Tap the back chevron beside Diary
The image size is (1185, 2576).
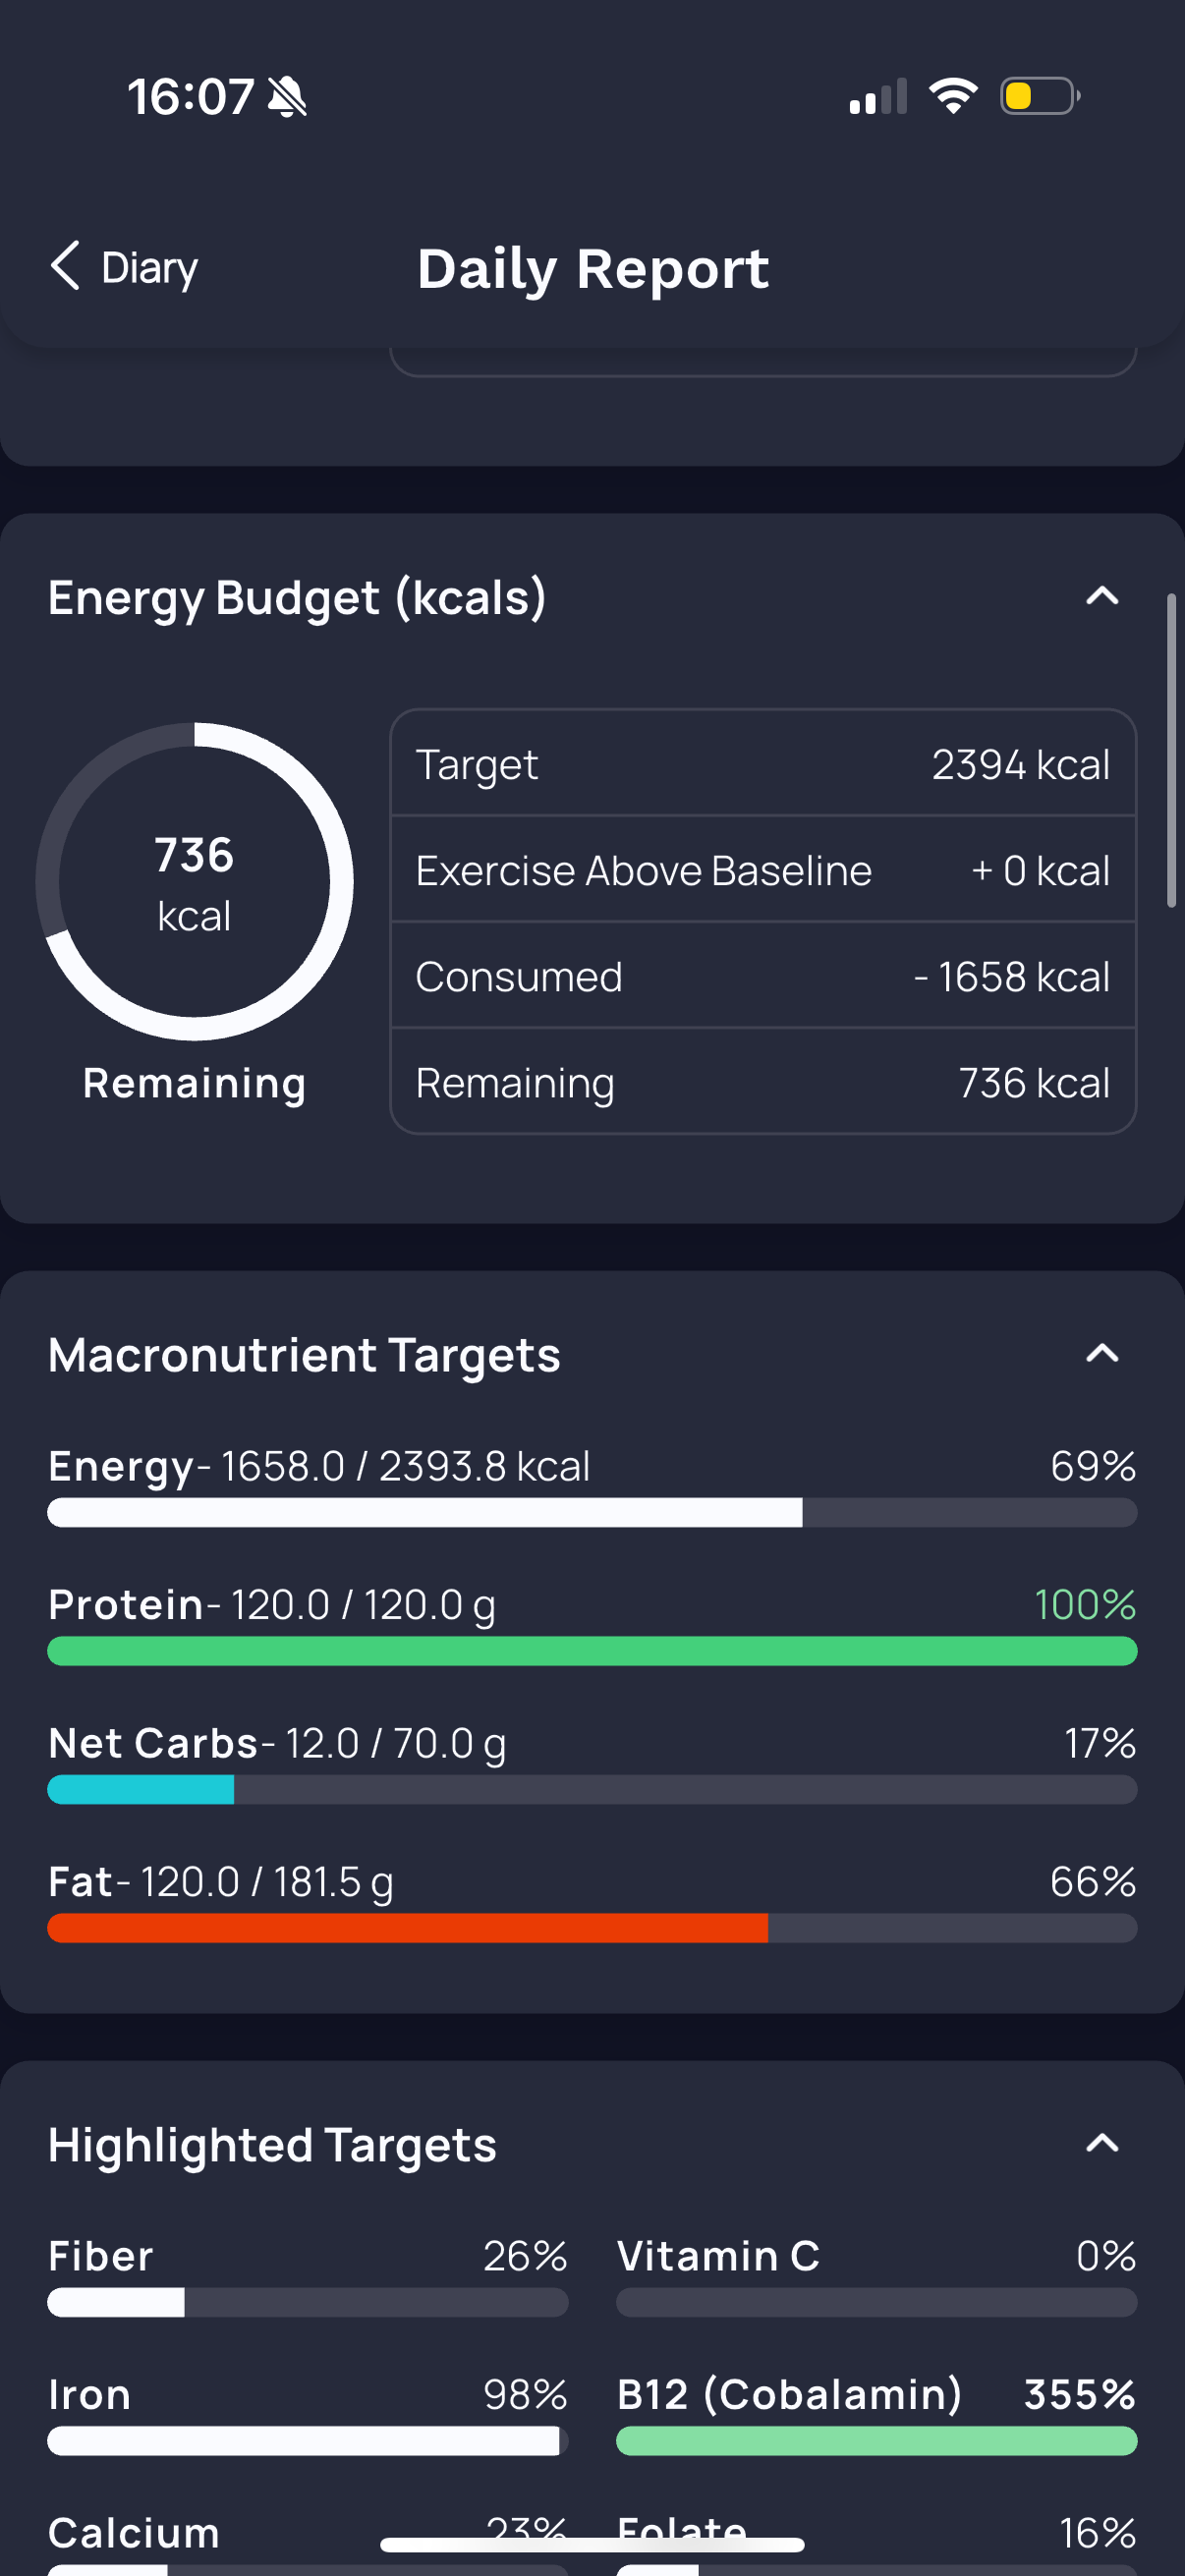[x=65, y=266]
